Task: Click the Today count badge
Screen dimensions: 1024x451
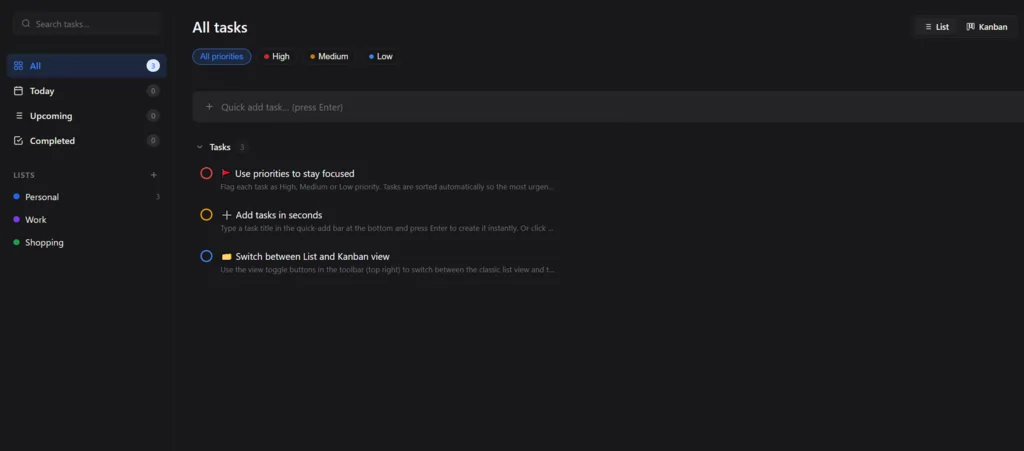Action: [153, 91]
